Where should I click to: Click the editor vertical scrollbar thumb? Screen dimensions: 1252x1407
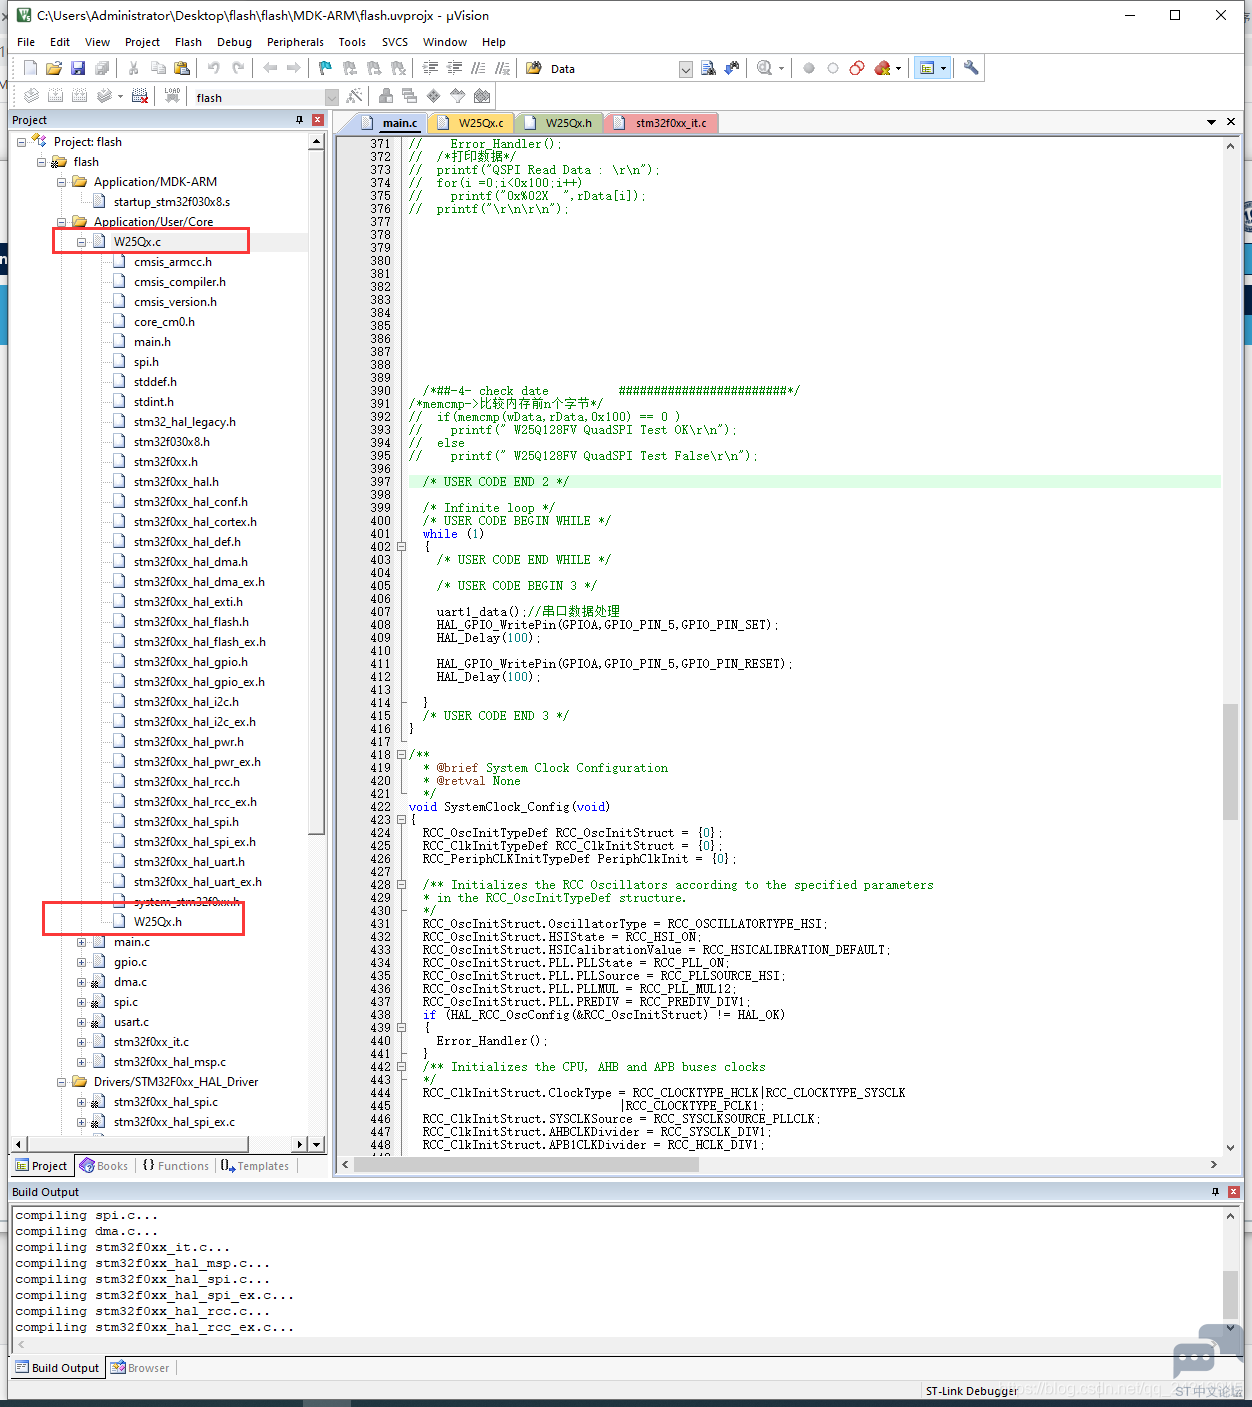(1230, 762)
